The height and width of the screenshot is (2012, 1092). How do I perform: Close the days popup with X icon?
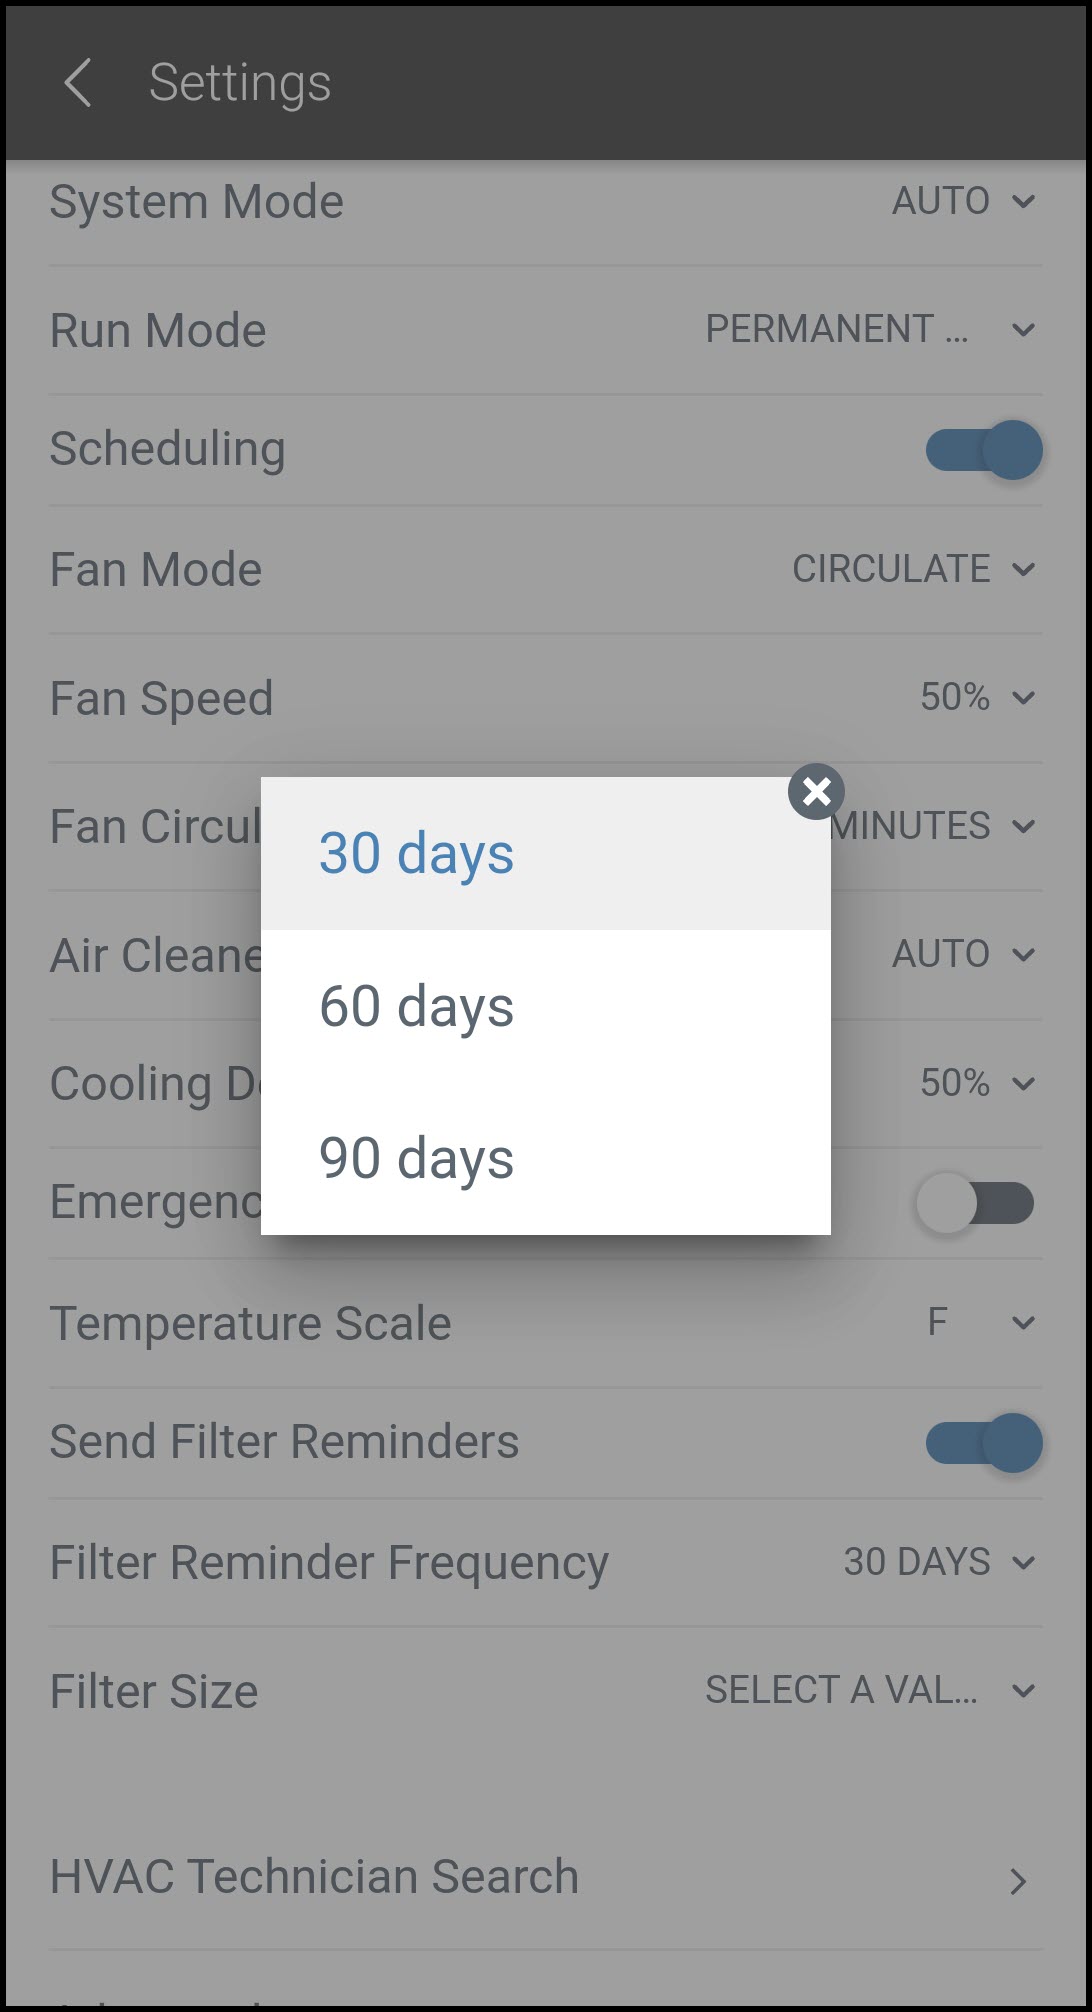(816, 792)
